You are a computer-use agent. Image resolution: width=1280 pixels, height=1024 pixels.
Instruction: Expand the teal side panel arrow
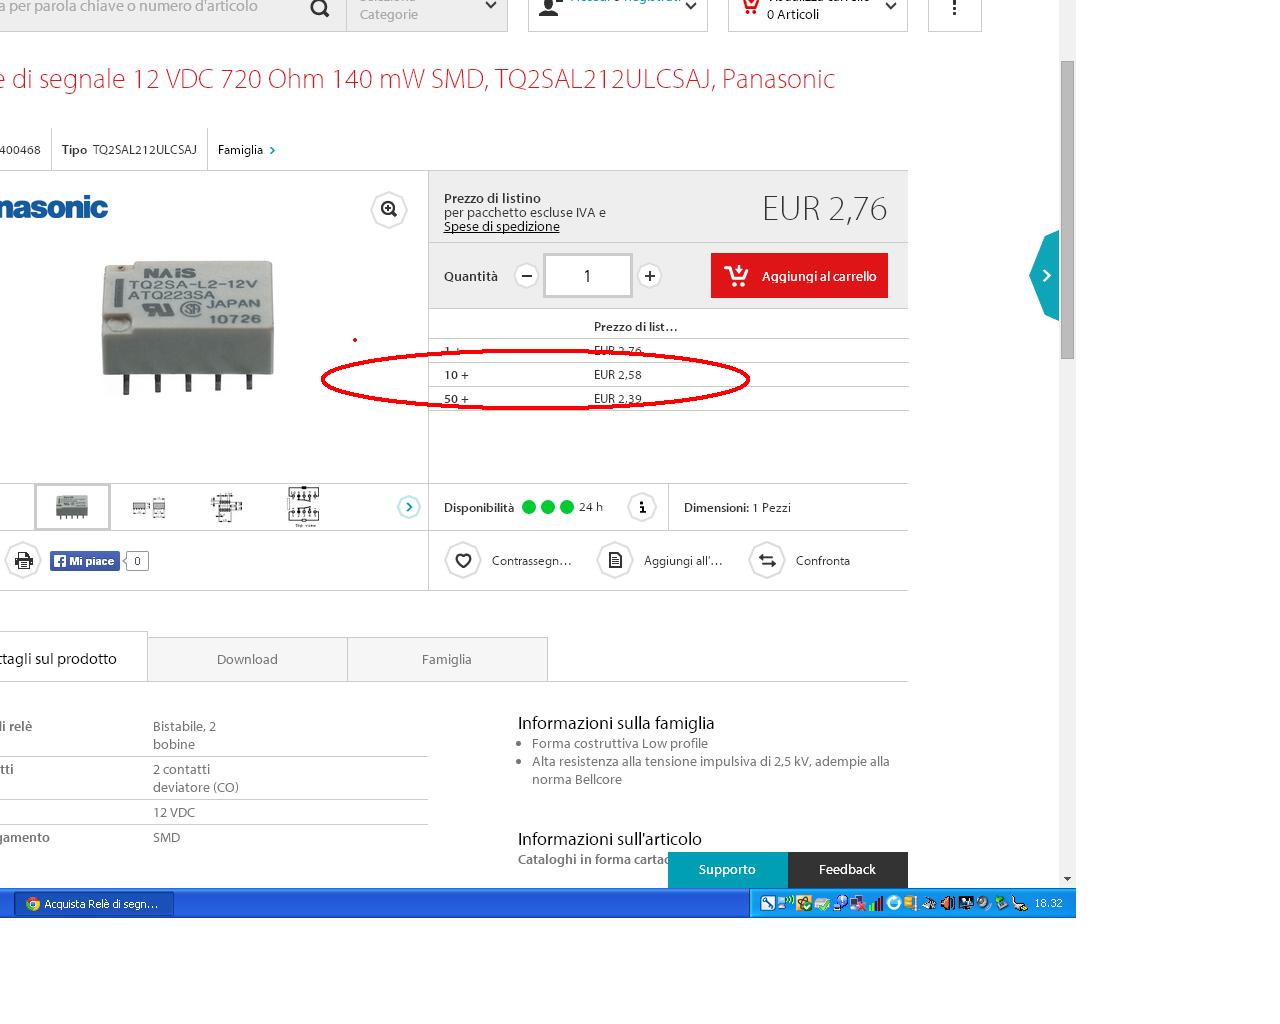coord(1045,275)
